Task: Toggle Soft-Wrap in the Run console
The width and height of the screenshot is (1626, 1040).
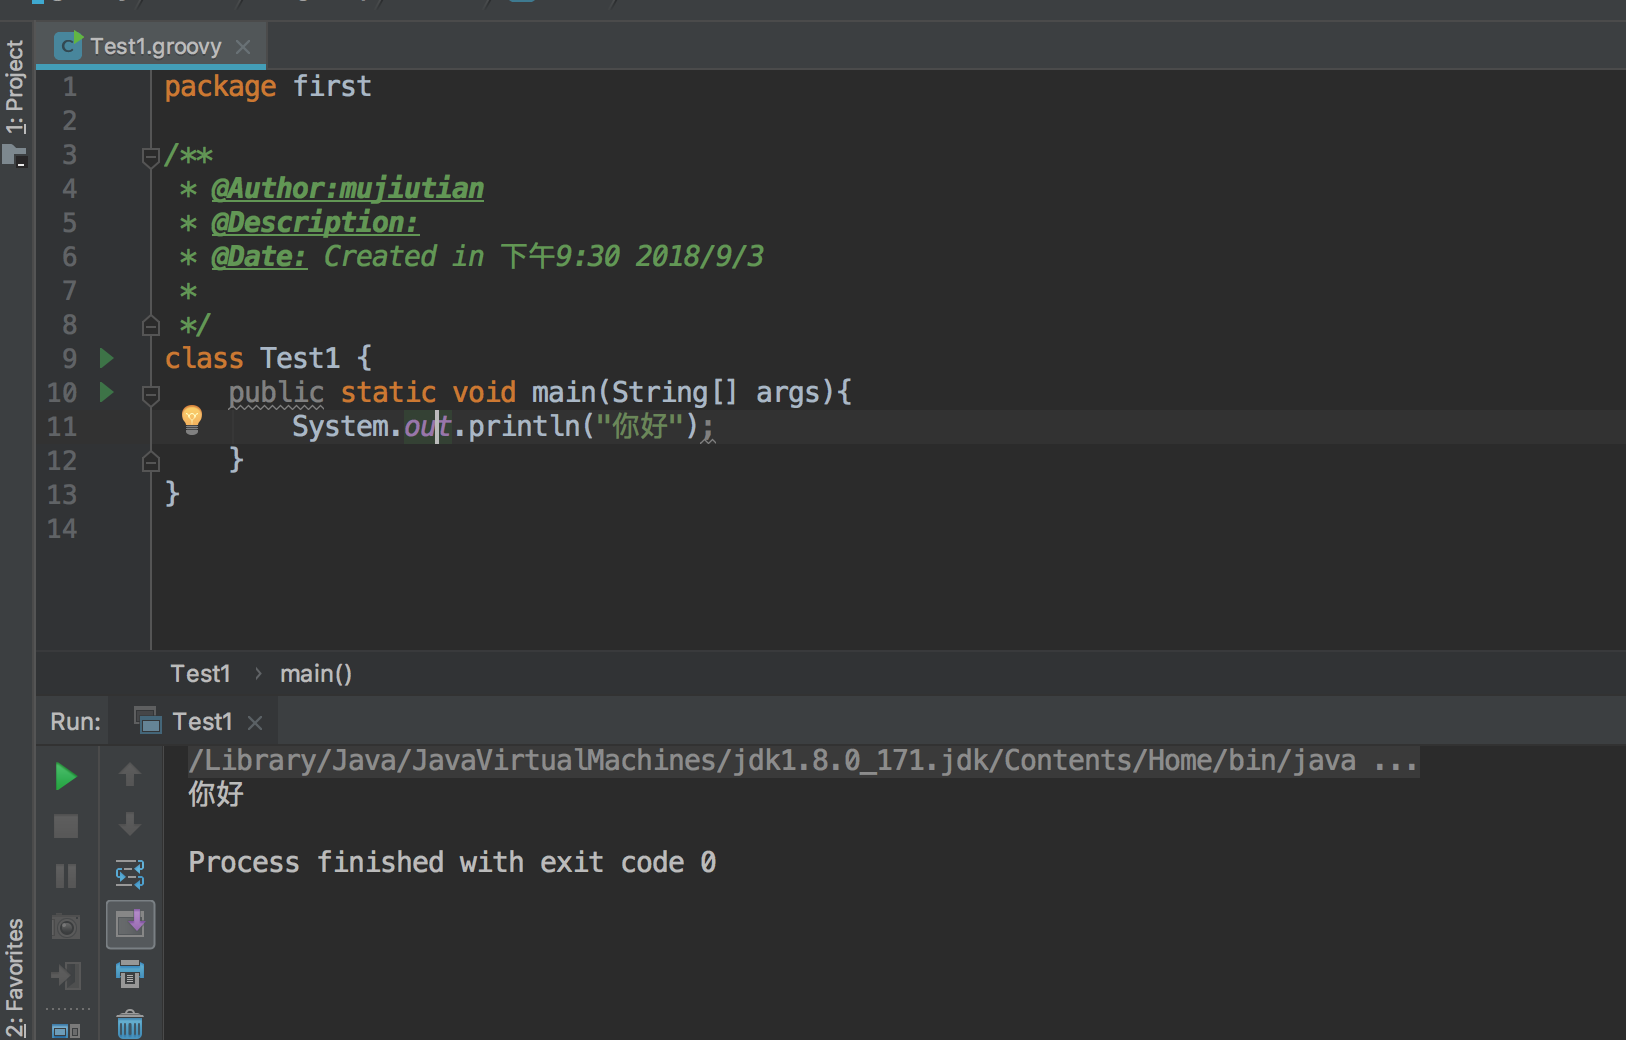Action: click(x=130, y=874)
